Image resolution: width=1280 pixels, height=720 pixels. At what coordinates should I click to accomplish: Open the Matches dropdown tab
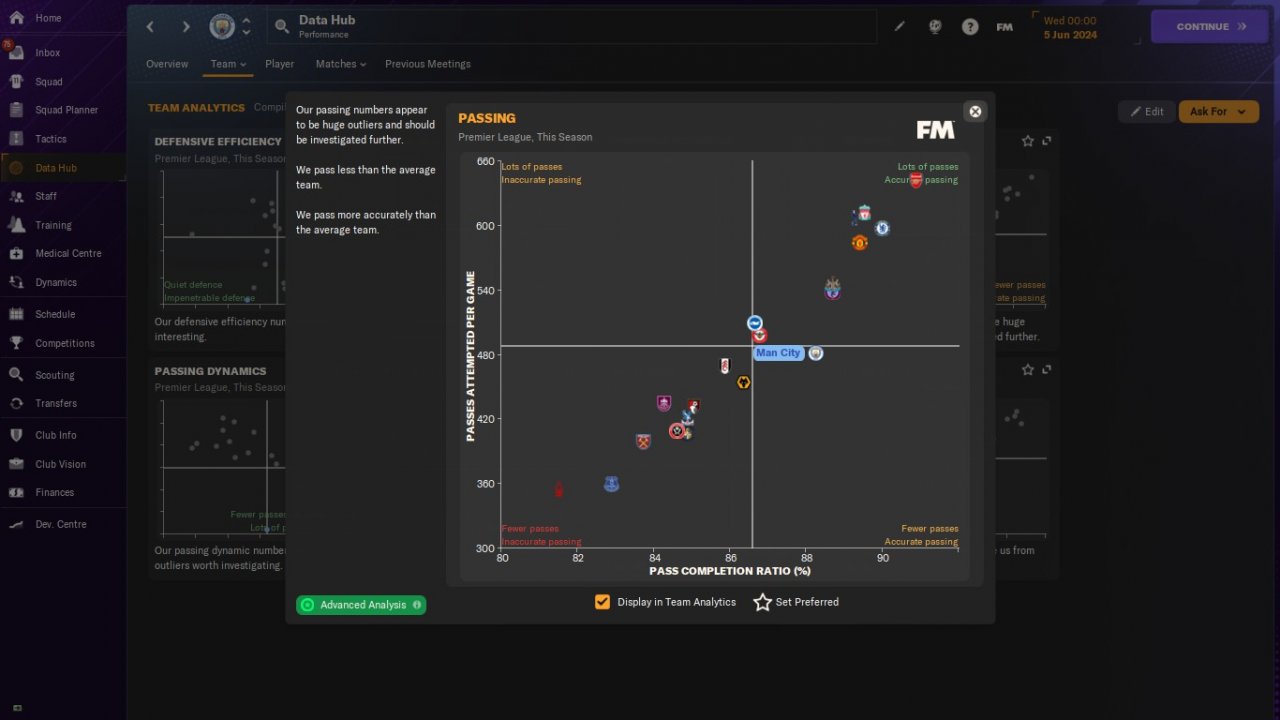[x=341, y=64]
